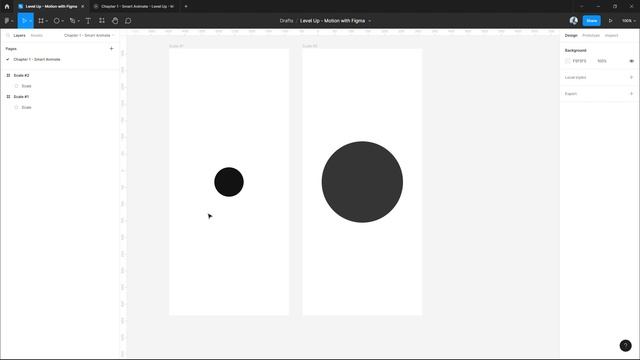Open Help and resources button
The height and width of the screenshot is (360, 640).
pyautogui.click(x=625, y=345)
